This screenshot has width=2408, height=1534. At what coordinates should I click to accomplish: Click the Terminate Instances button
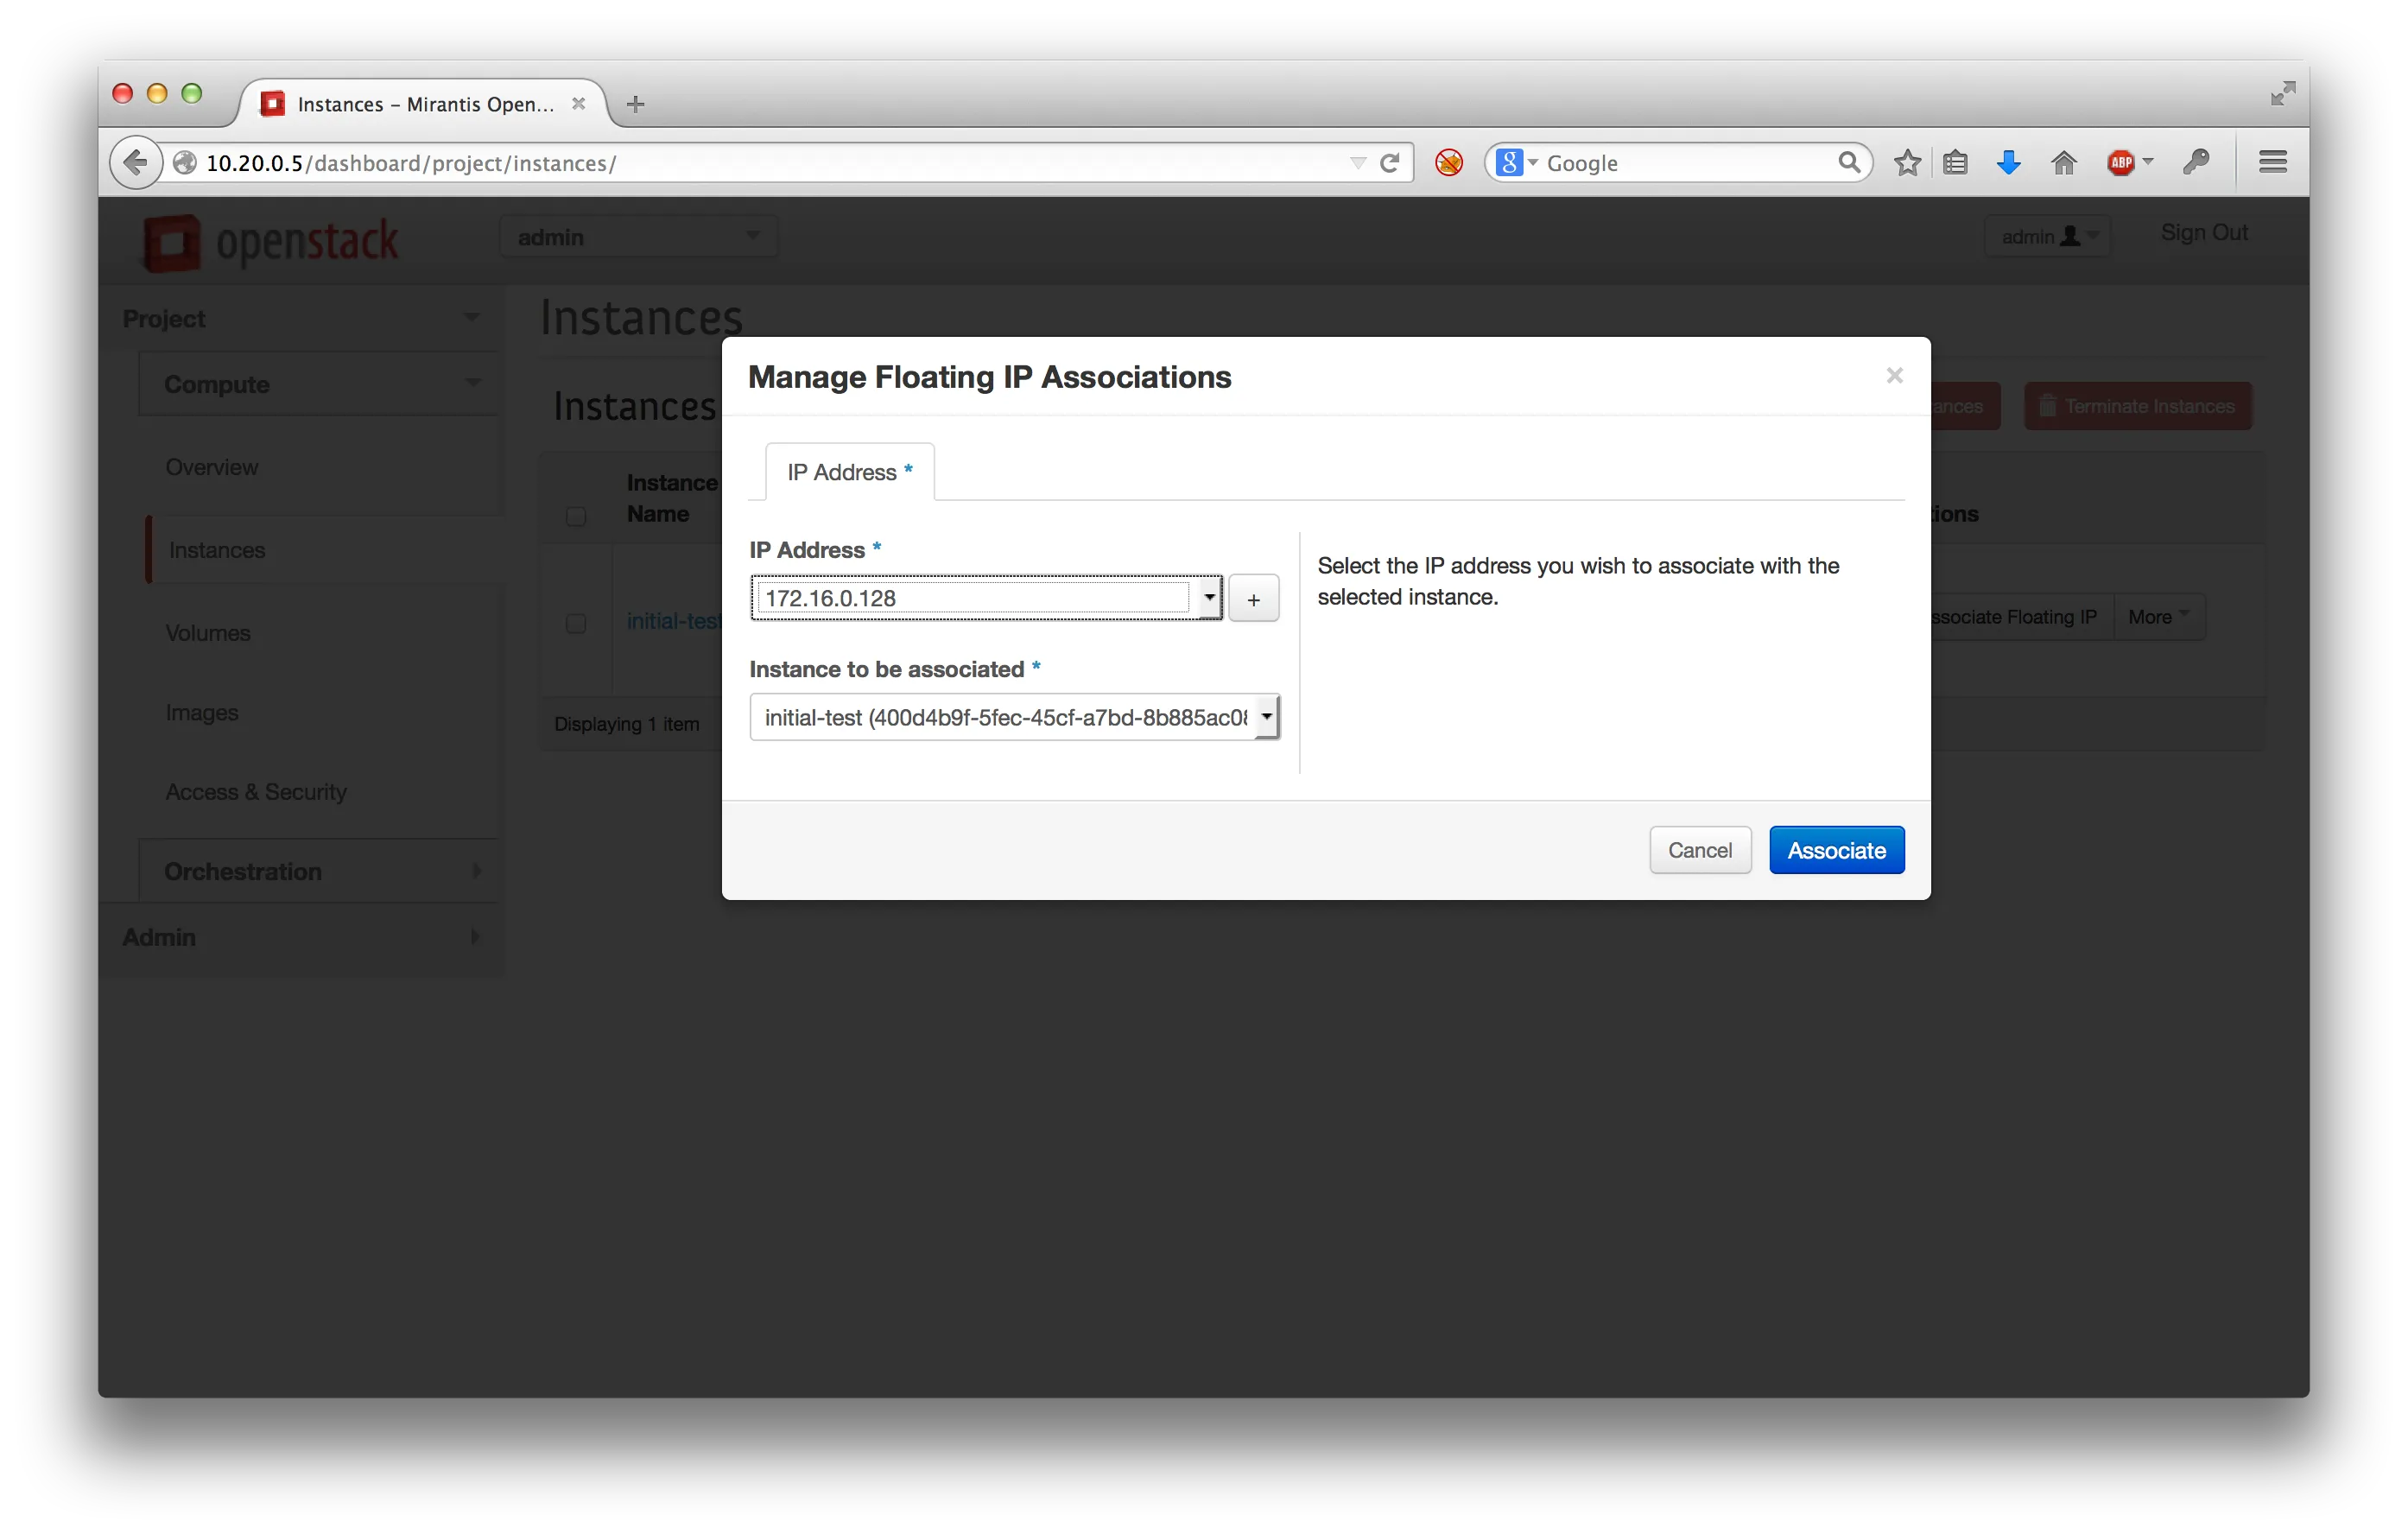(x=2138, y=406)
